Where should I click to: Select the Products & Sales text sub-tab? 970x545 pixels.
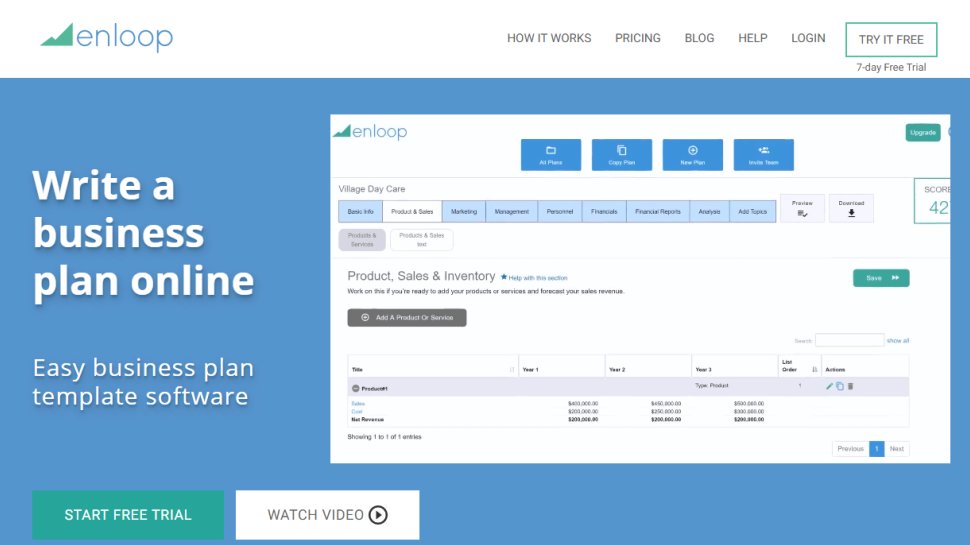[421, 240]
